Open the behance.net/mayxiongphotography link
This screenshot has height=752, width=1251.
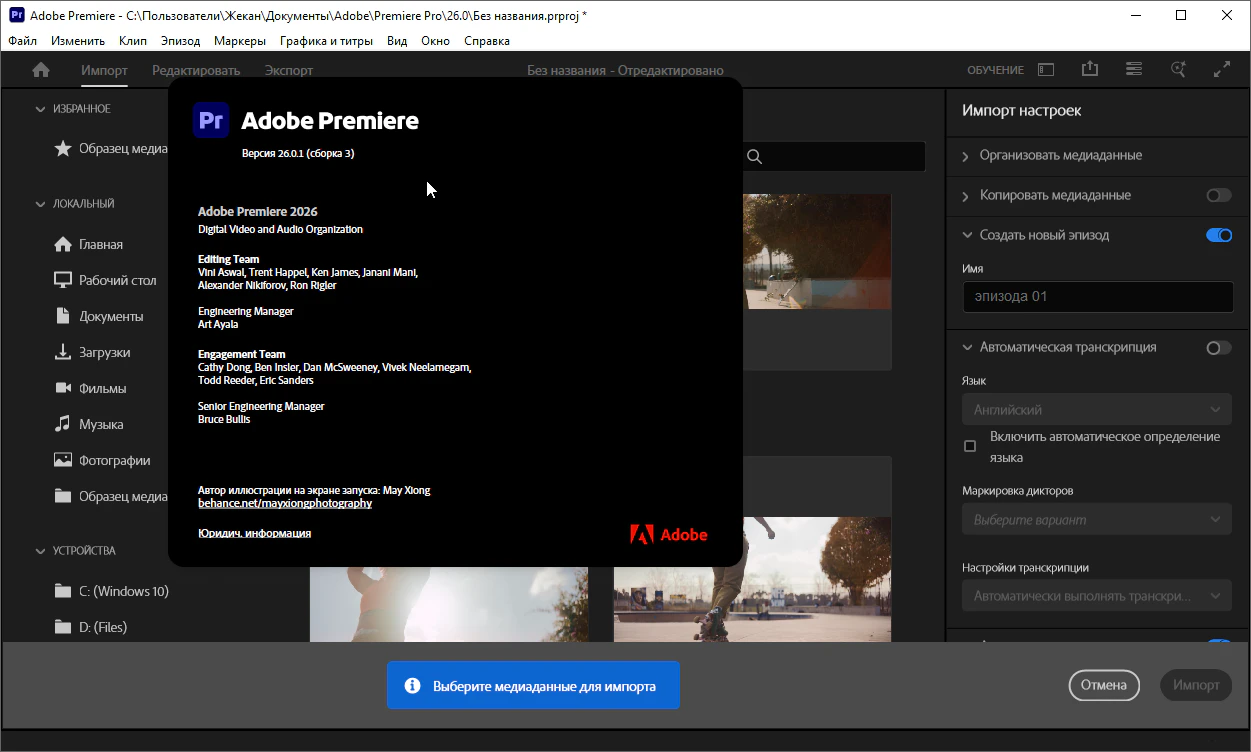[285, 503]
